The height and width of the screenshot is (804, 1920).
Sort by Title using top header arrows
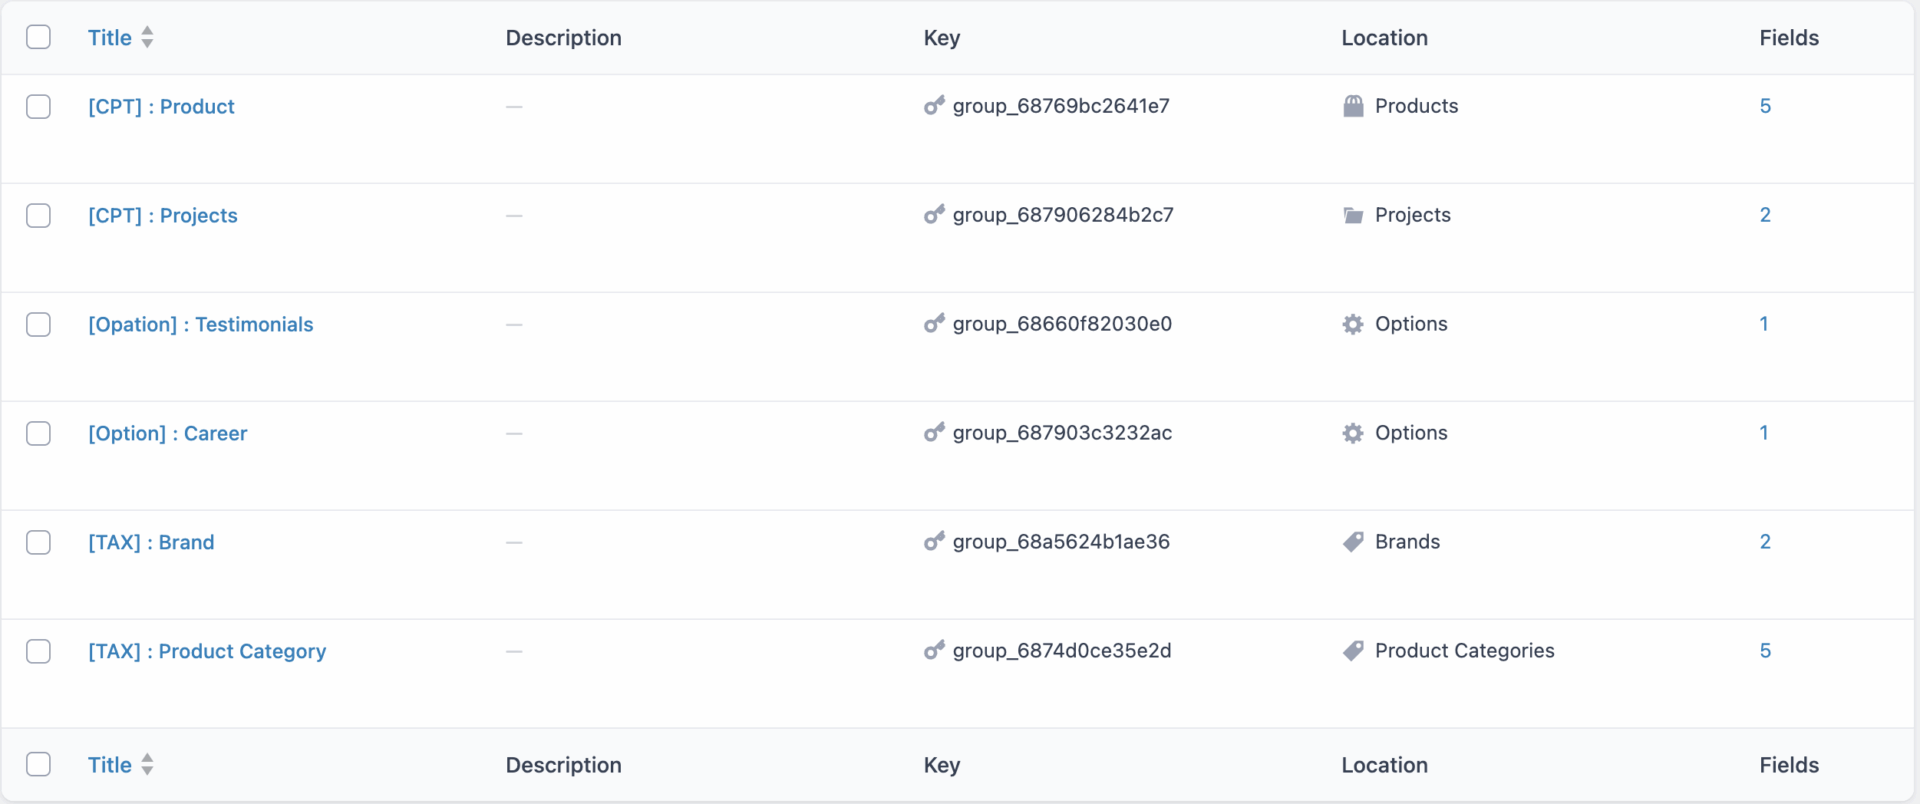[147, 38]
